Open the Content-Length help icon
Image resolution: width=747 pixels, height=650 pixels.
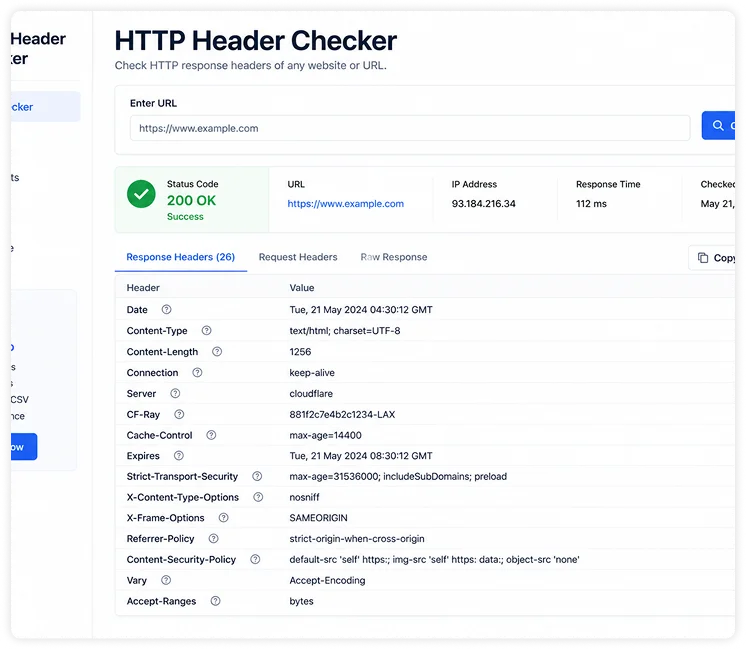(x=217, y=351)
